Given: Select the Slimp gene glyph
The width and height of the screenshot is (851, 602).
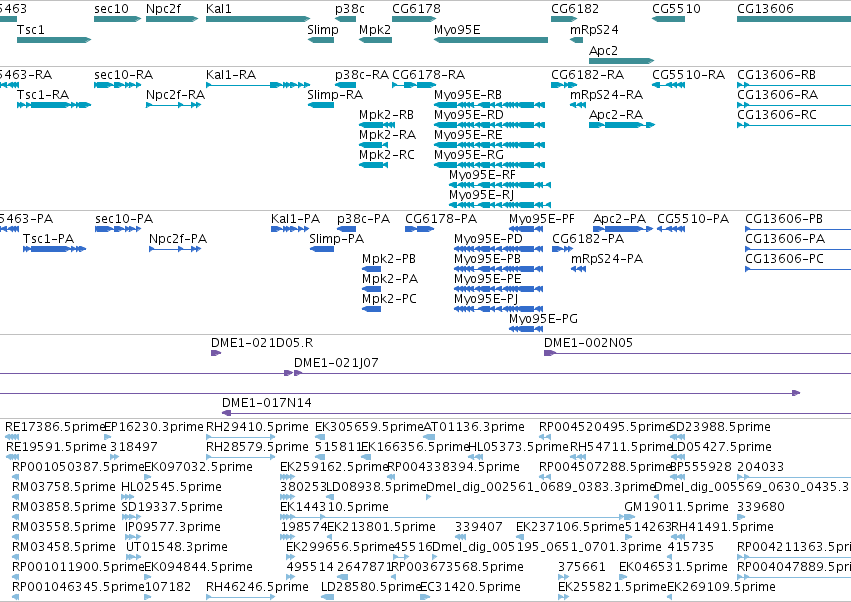Looking at the screenshot, I should [x=320, y=40].
